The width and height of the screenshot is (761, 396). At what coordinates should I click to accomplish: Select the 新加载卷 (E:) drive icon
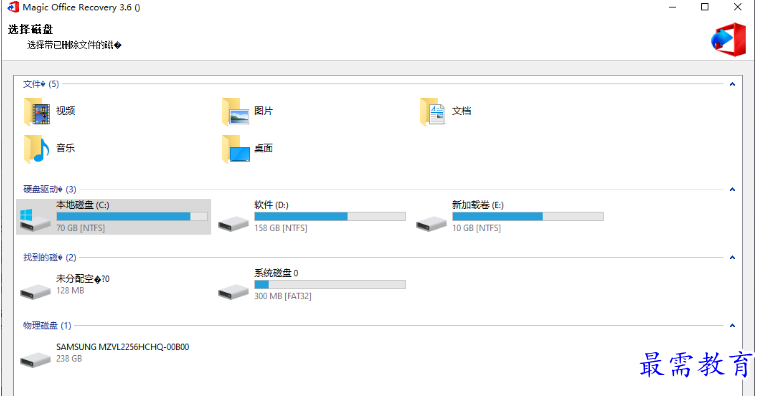click(431, 224)
